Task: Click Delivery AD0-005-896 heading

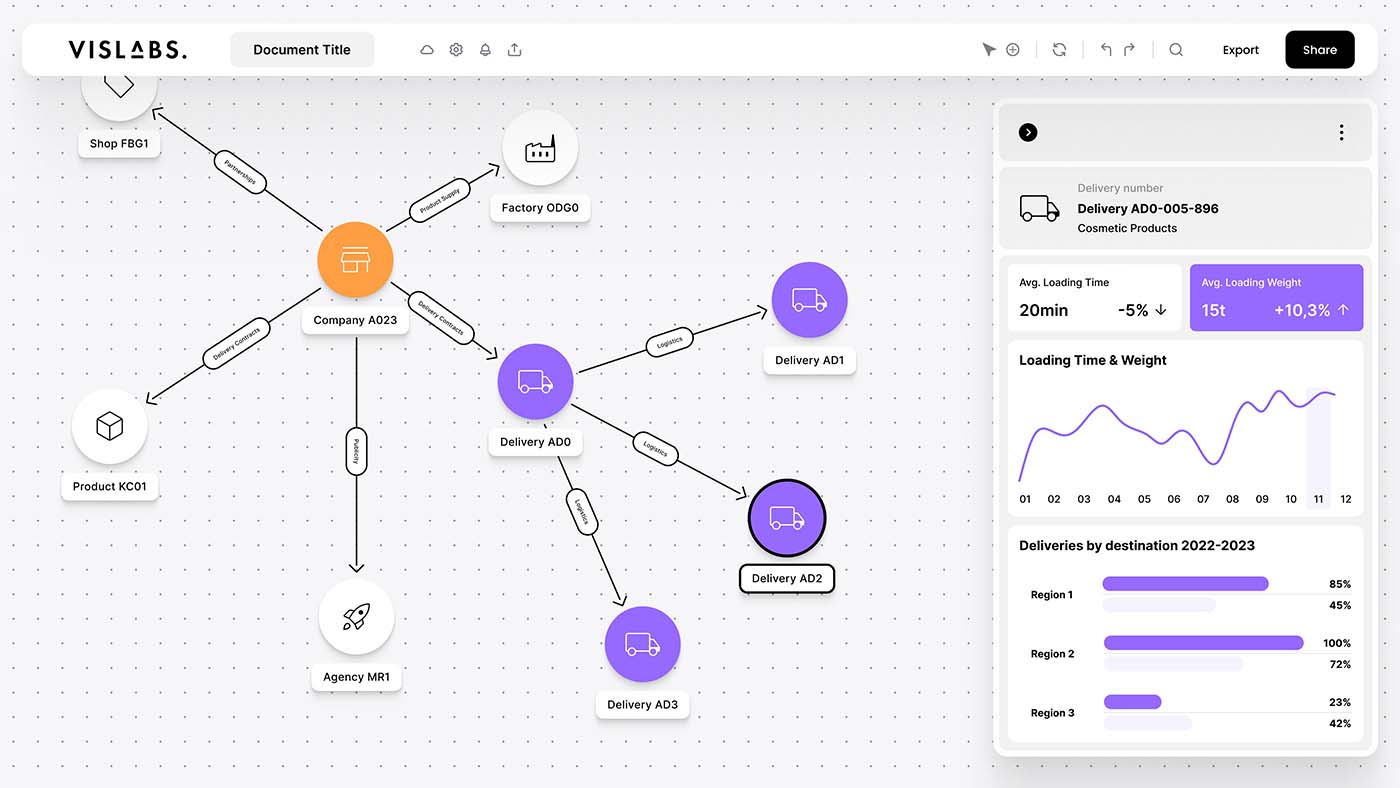Action: coord(1148,209)
